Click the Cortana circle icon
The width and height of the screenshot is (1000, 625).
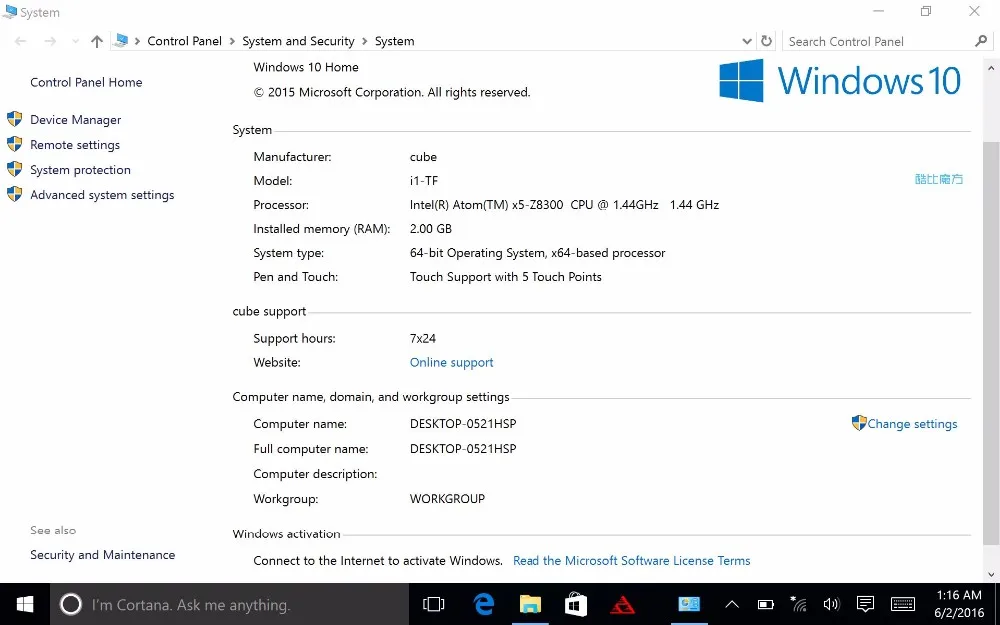[71, 604]
